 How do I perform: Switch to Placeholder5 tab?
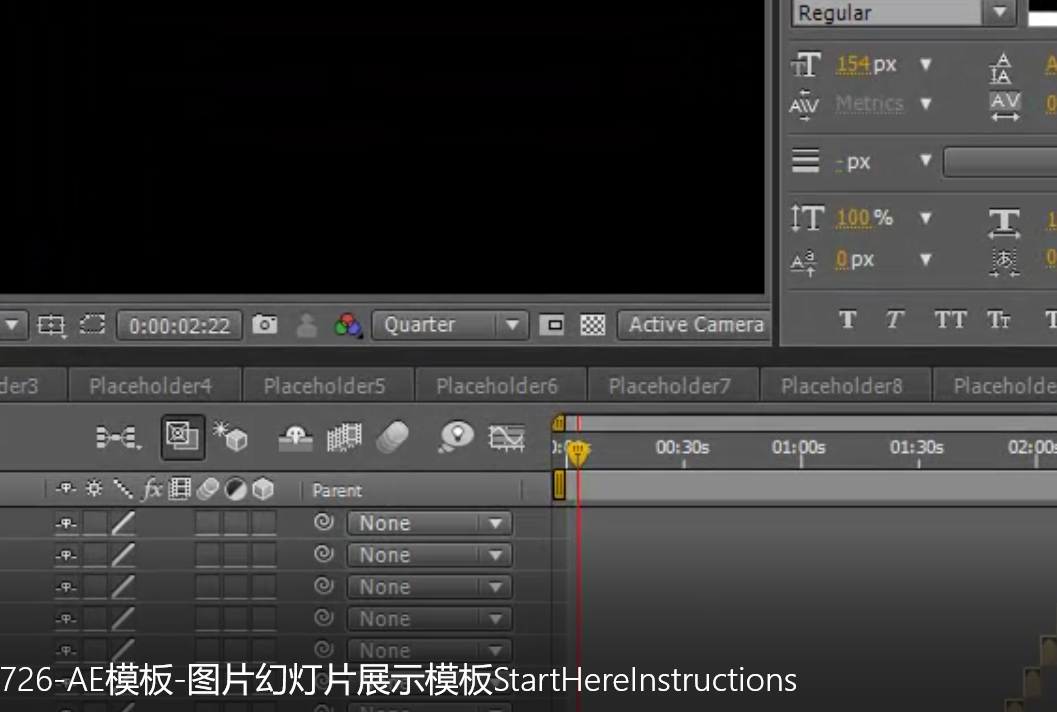328,386
